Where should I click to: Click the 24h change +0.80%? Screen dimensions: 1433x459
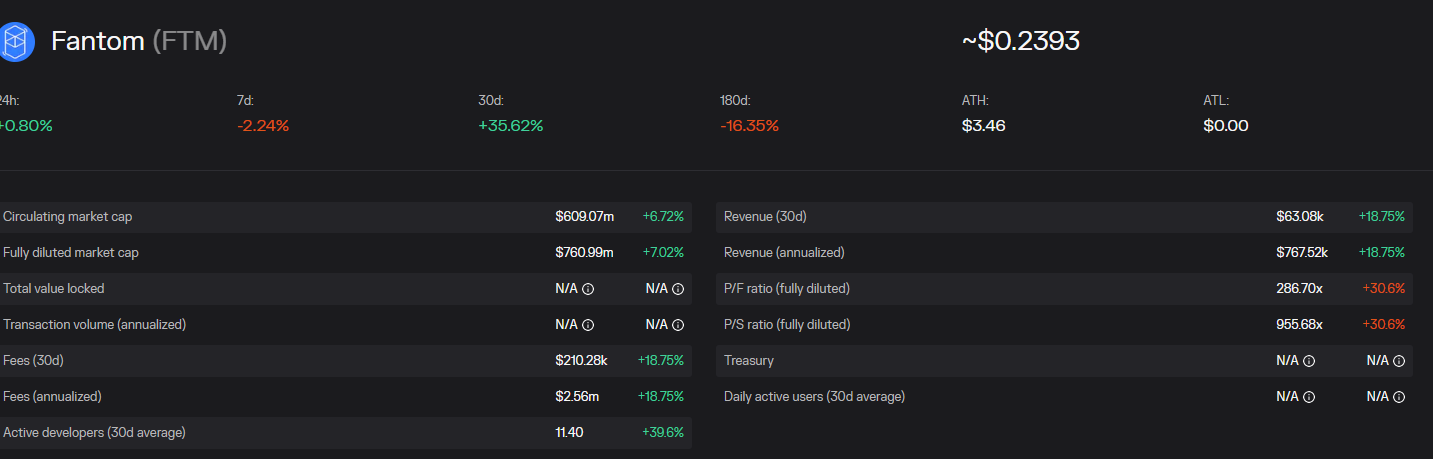coord(26,126)
